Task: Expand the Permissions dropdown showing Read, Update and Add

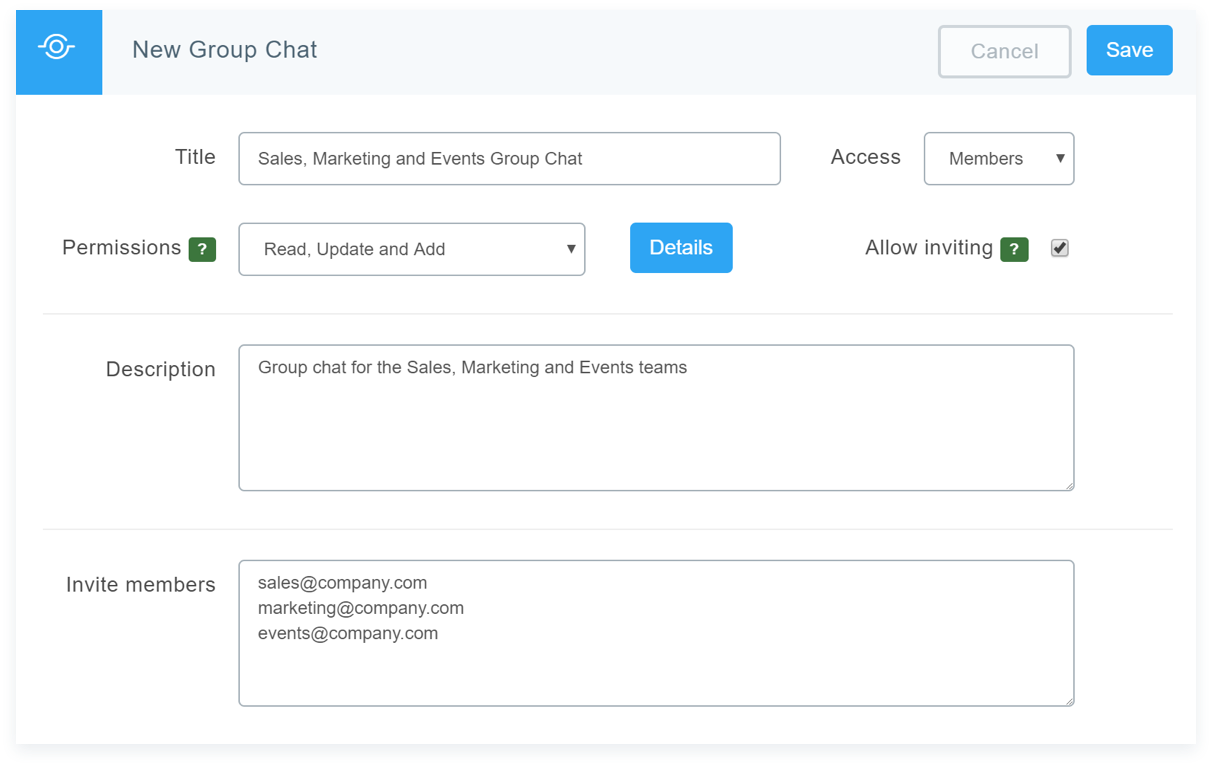Action: coord(411,249)
